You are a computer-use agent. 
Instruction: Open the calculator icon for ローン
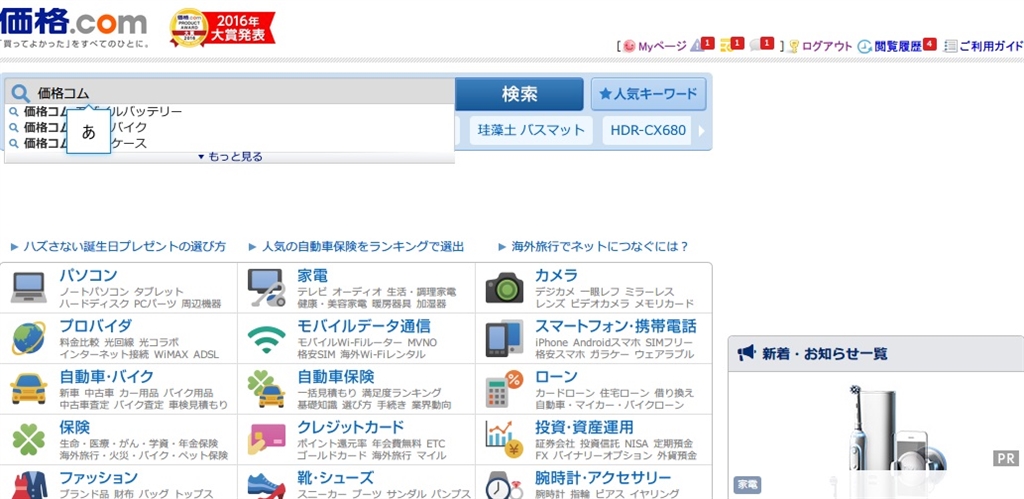pyautogui.click(x=504, y=389)
